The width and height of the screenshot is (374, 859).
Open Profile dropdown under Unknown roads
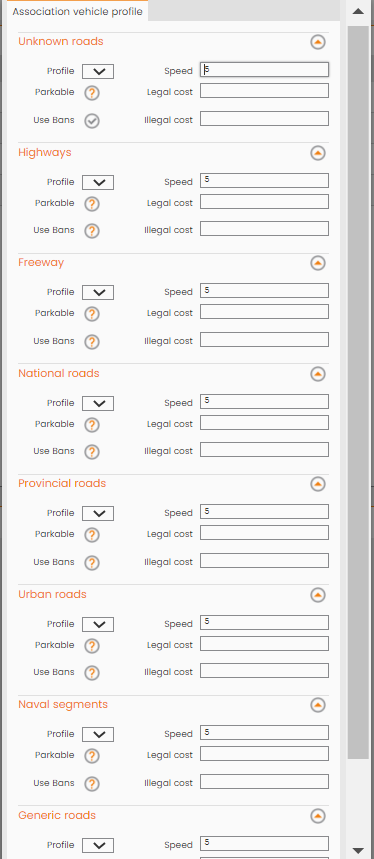click(98, 72)
